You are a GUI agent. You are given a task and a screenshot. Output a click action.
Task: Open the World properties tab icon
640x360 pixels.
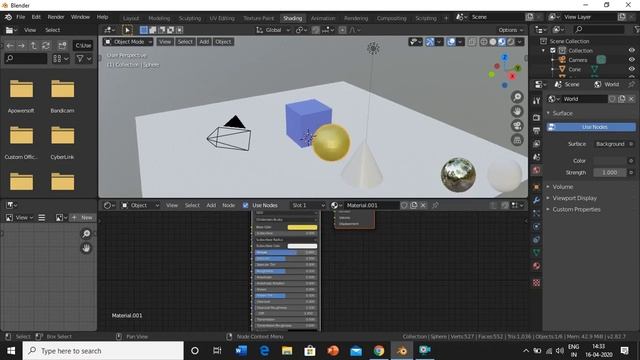[536, 170]
